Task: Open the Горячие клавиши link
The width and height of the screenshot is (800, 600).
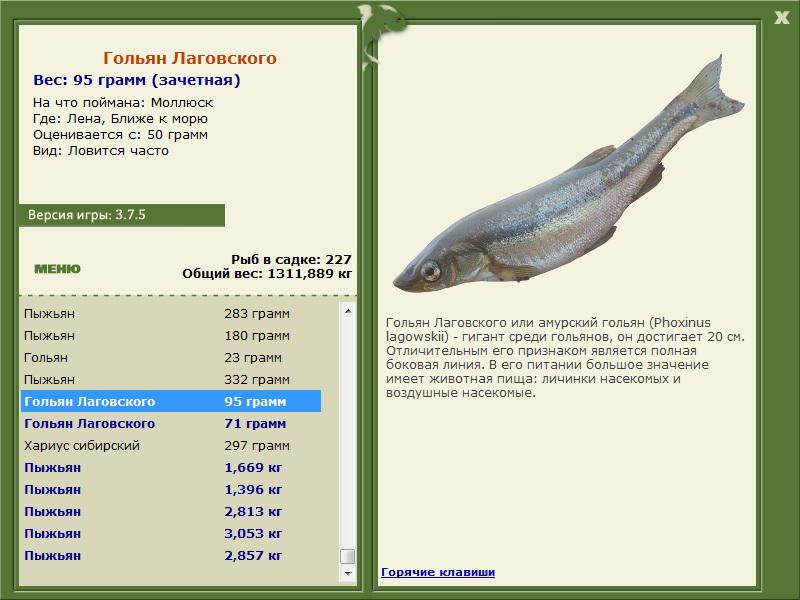Action: [x=438, y=572]
